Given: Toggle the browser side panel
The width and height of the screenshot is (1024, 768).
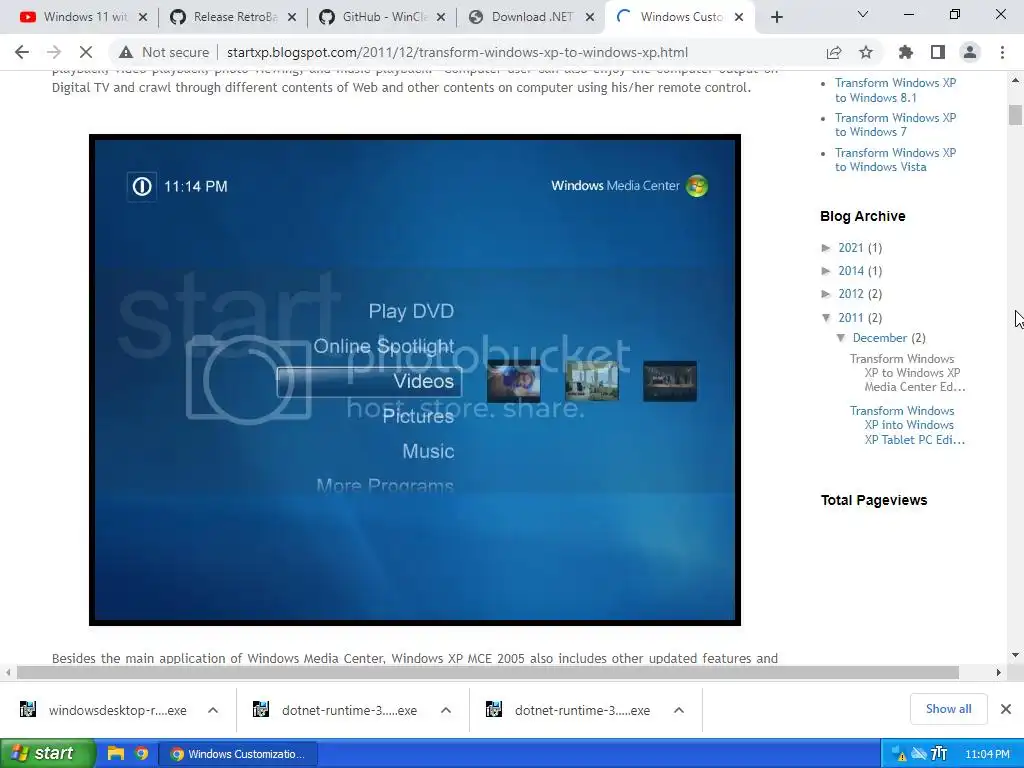Looking at the screenshot, I should tap(938, 52).
